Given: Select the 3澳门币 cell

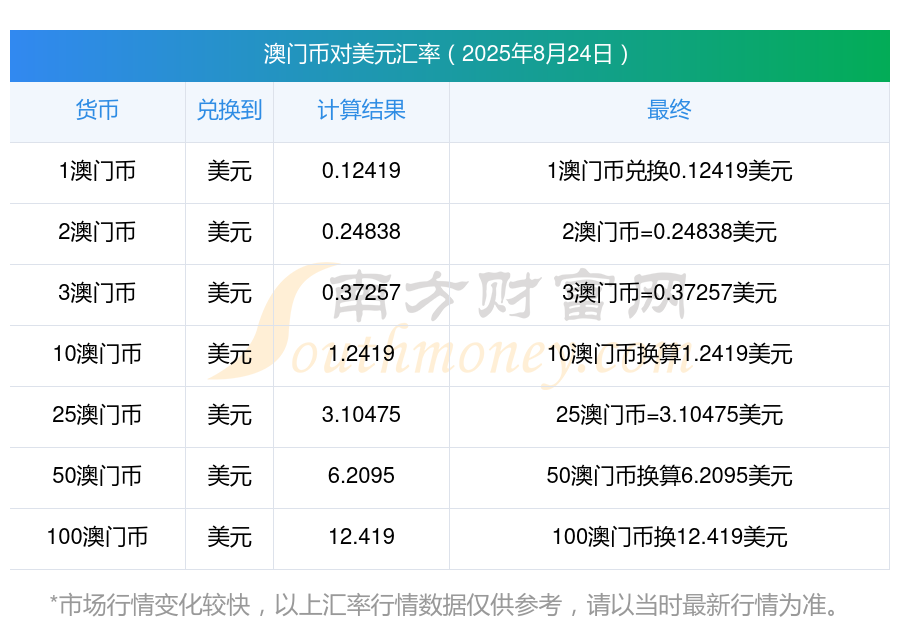Looking at the screenshot, I should (97, 293).
